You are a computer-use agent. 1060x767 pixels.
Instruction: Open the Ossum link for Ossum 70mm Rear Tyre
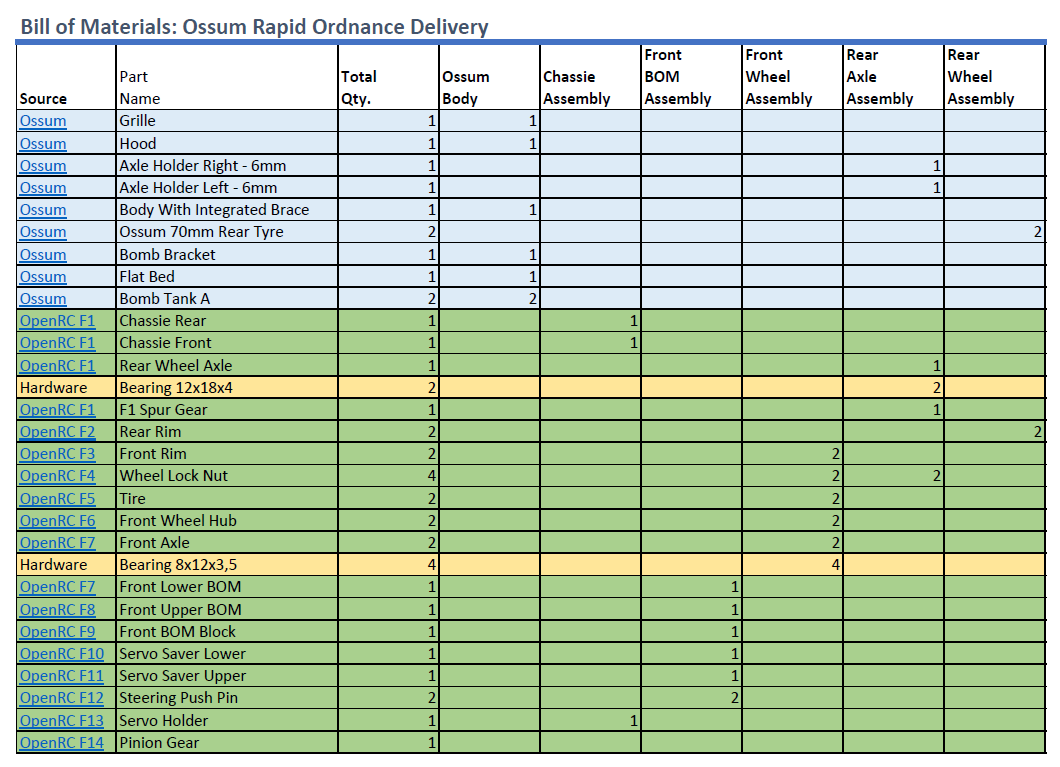[x=43, y=232]
